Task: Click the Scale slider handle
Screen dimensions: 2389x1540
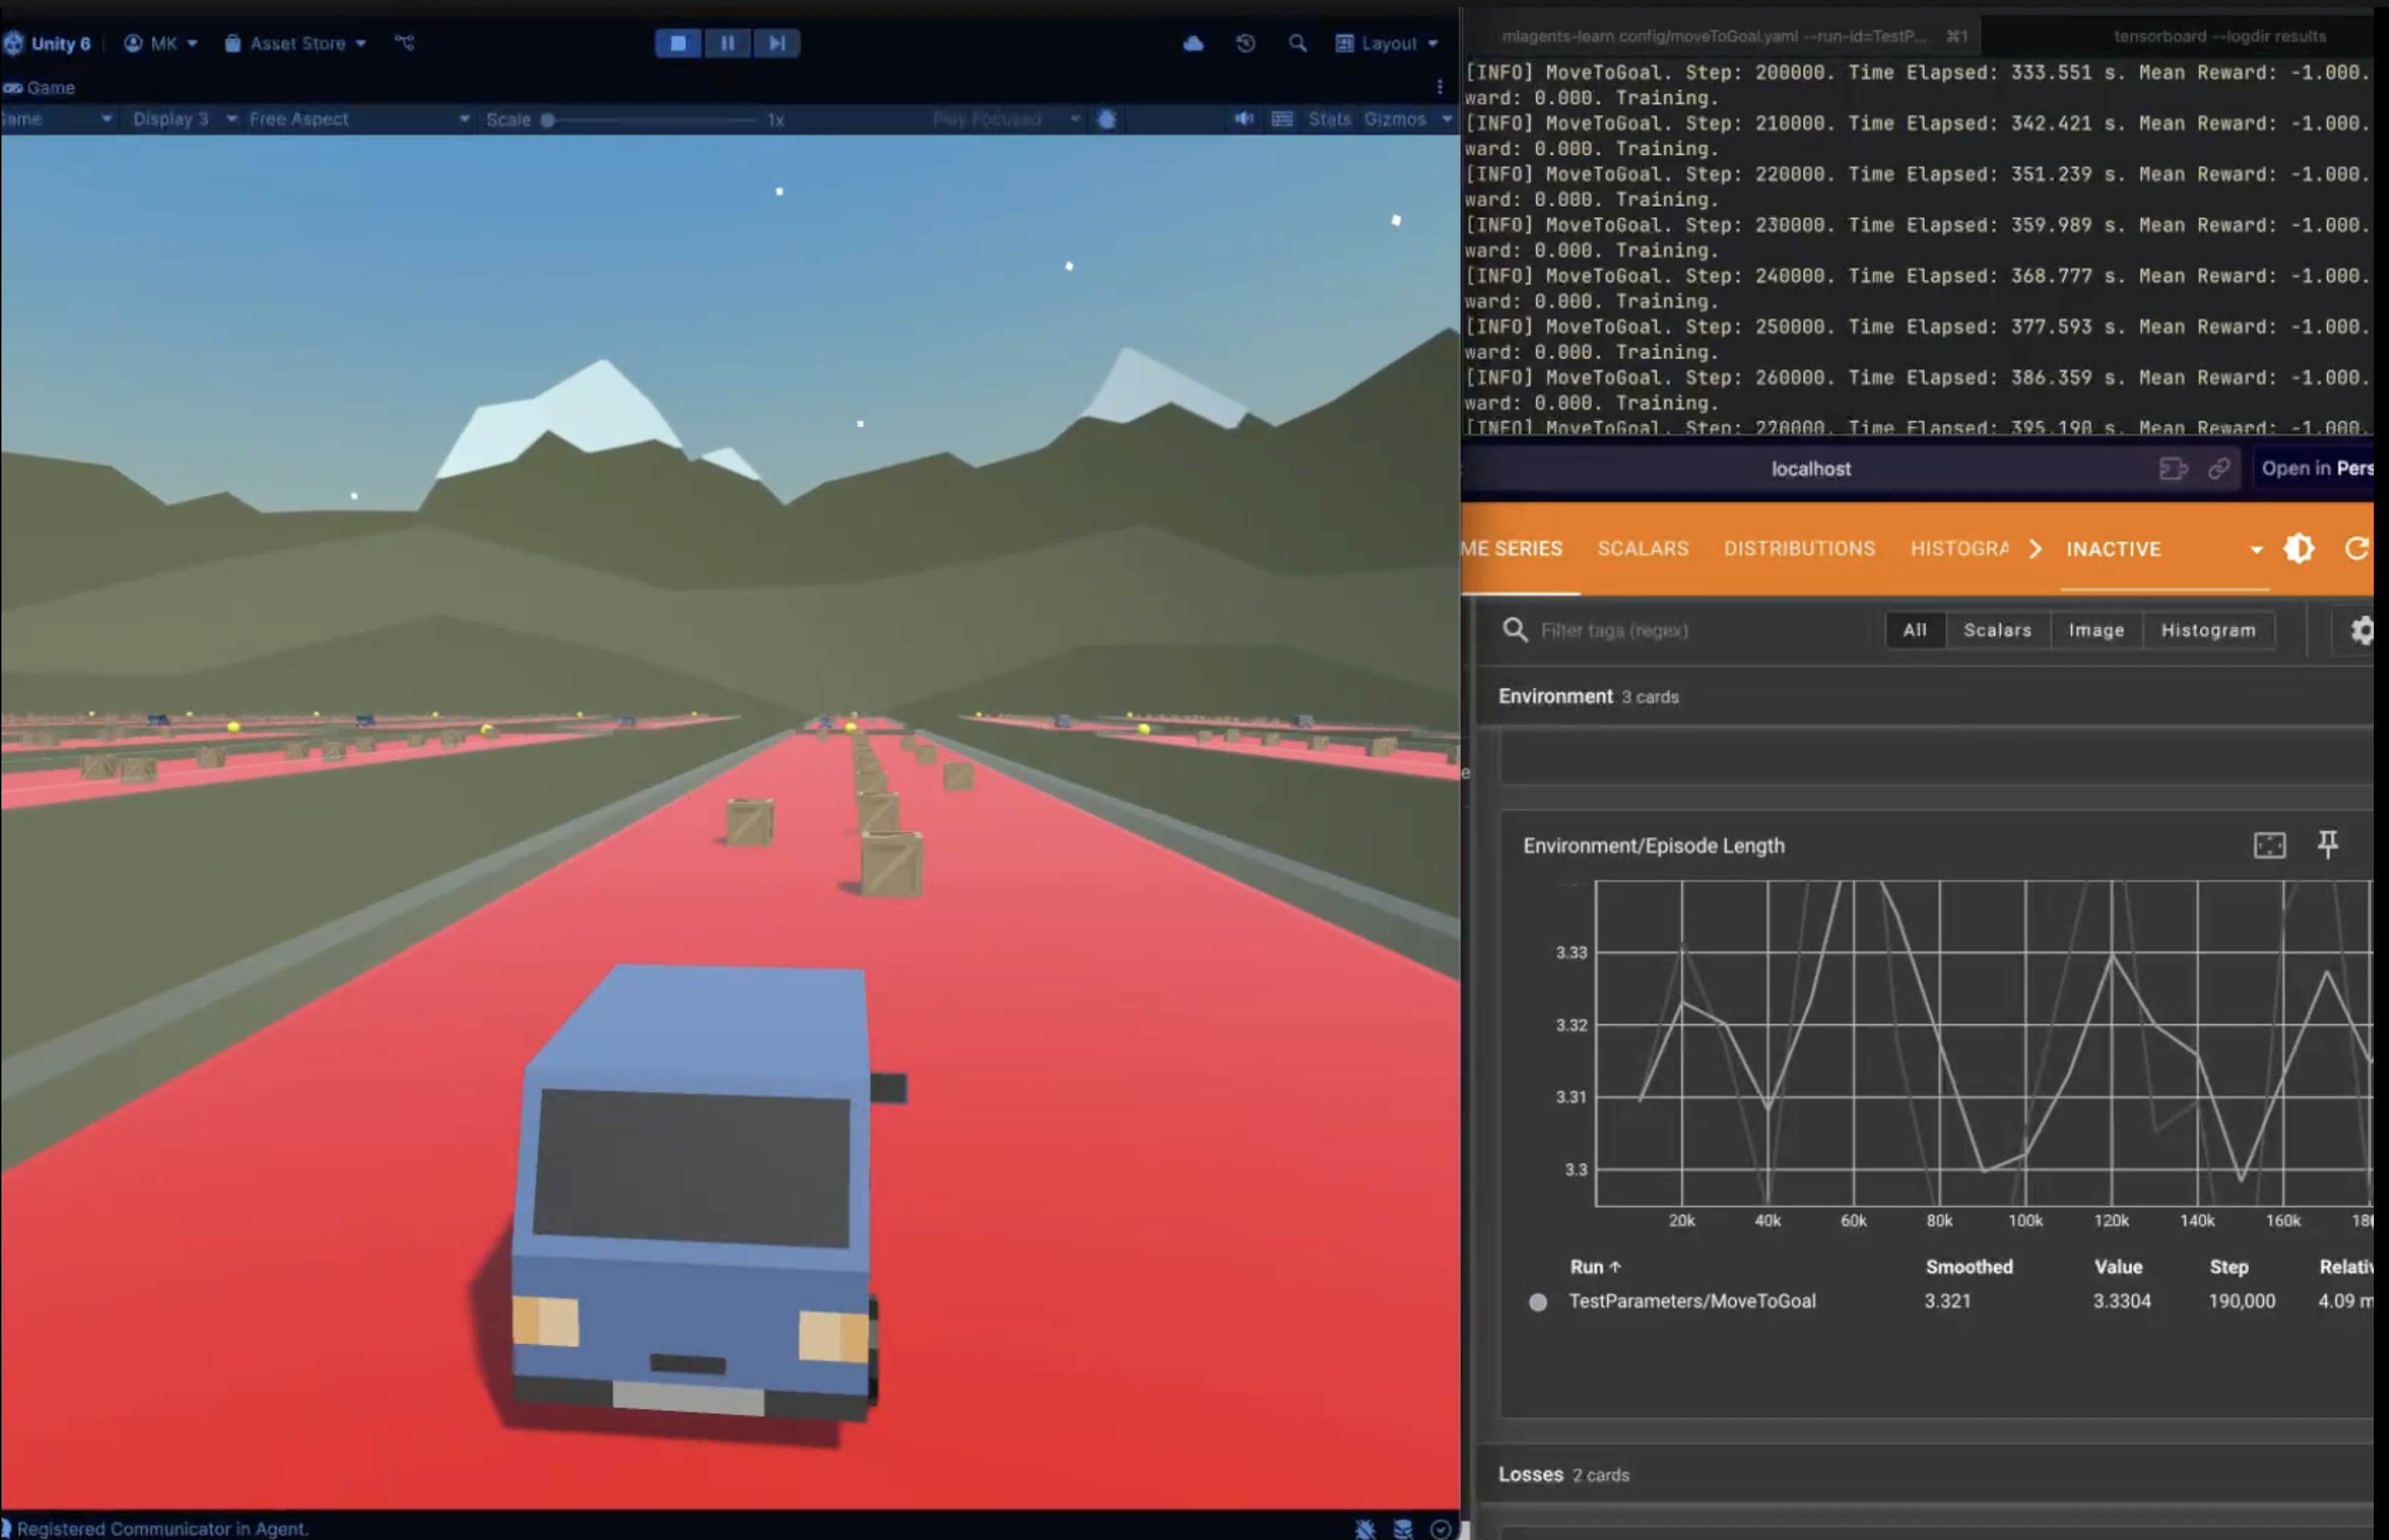Action: pyautogui.click(x=548, y=120)
